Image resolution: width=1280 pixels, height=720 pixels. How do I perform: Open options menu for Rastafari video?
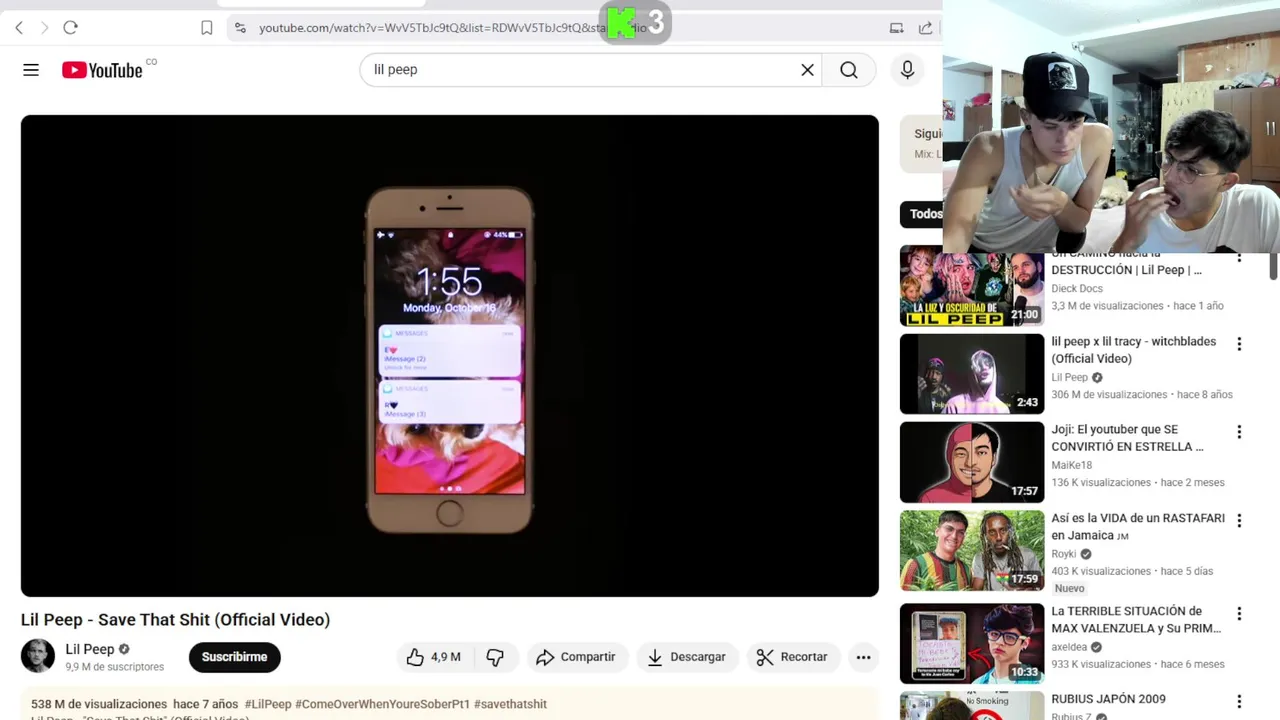click(x=1239, y=521)
